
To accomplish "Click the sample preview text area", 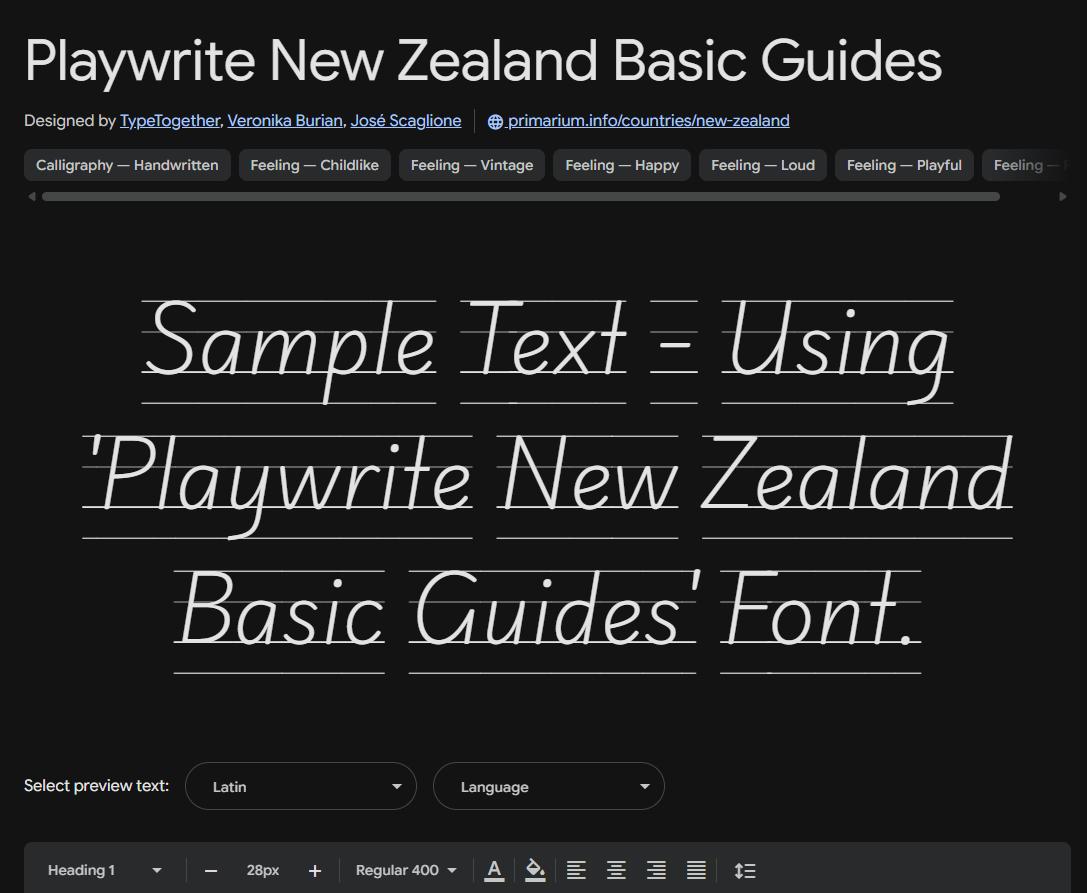I will pos(547,485).
